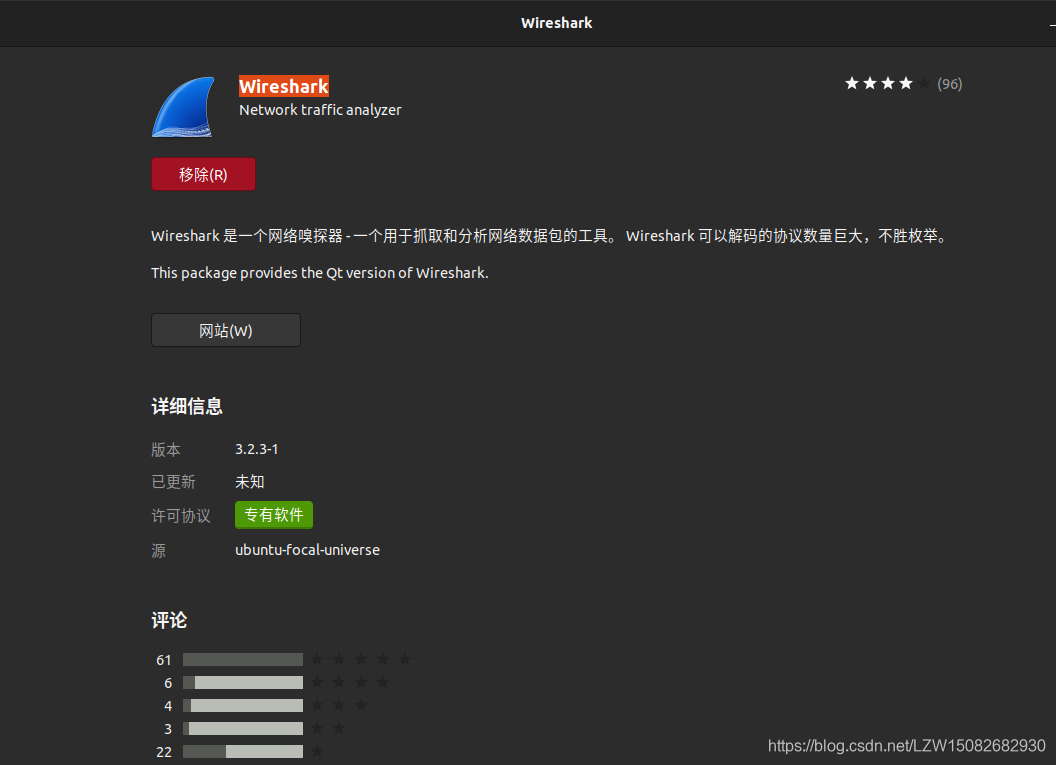Click the highlighted Wireshark title
Screen dimensions: 1056x765
[x=283, y=87]
